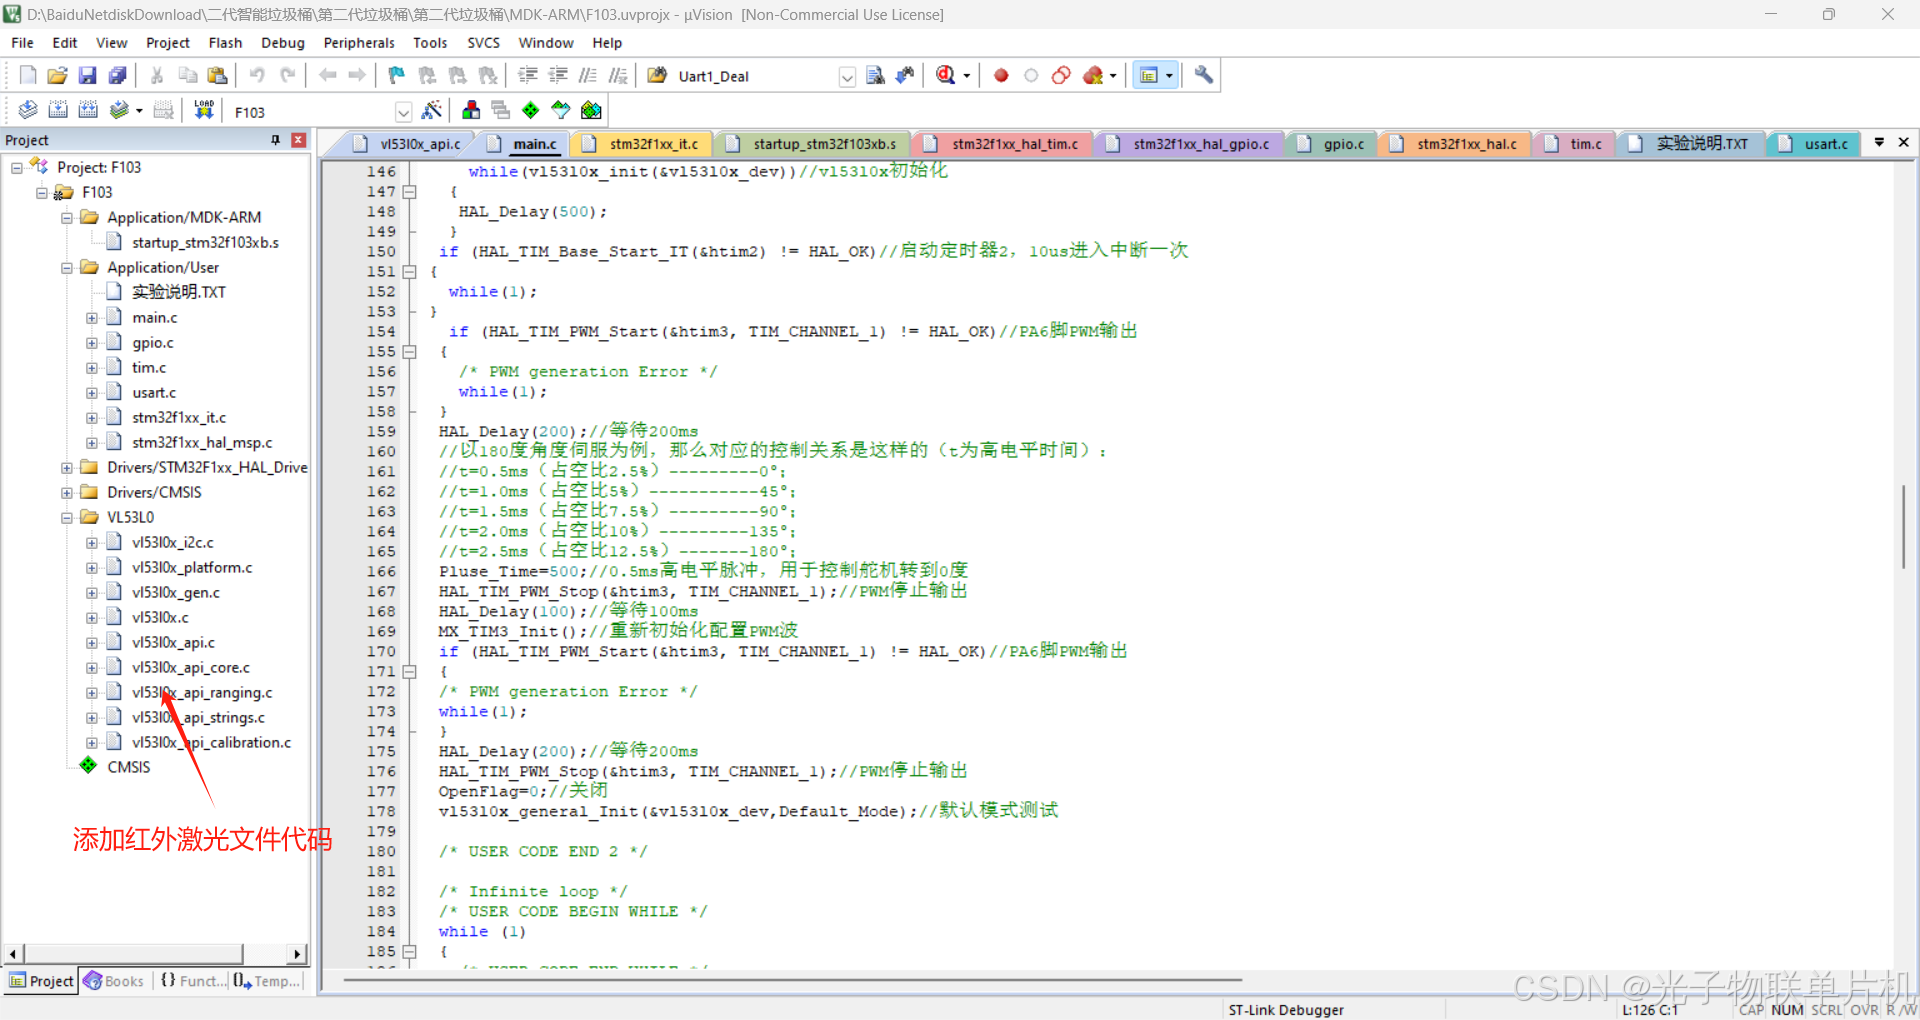Disable all breakpoints with the linked-circles icon

[x=1062, y=76]
